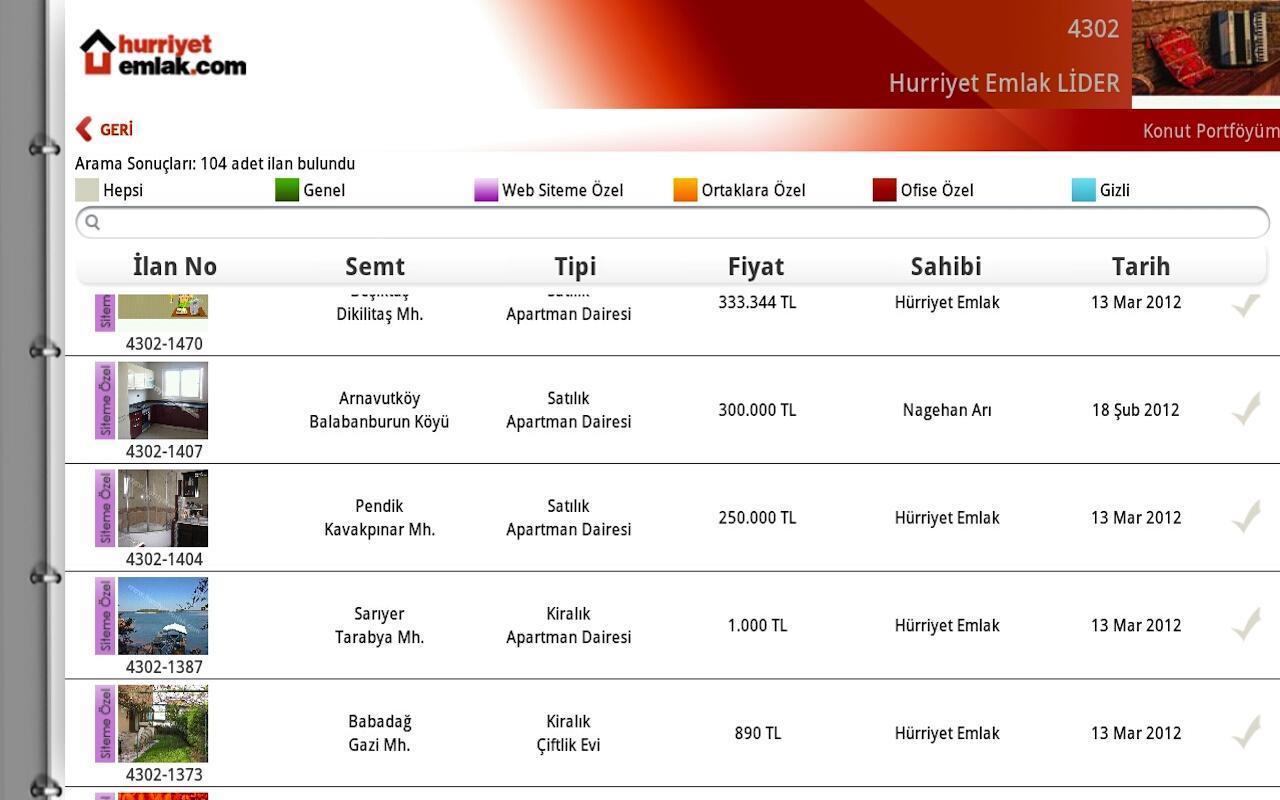This screenshot has height=800, width=1280.
Task: Click Kiralık Apartman Dairesi in Sarıyer row
Action: (568, 626)
